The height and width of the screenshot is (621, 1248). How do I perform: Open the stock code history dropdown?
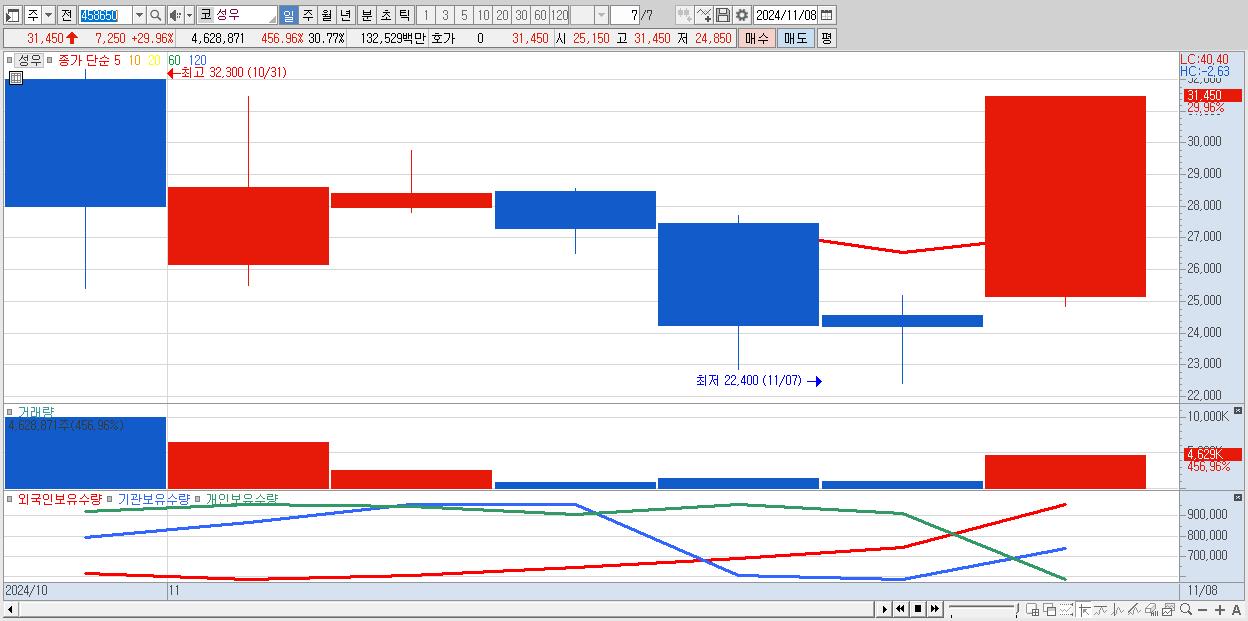click(x=139, y=15)
